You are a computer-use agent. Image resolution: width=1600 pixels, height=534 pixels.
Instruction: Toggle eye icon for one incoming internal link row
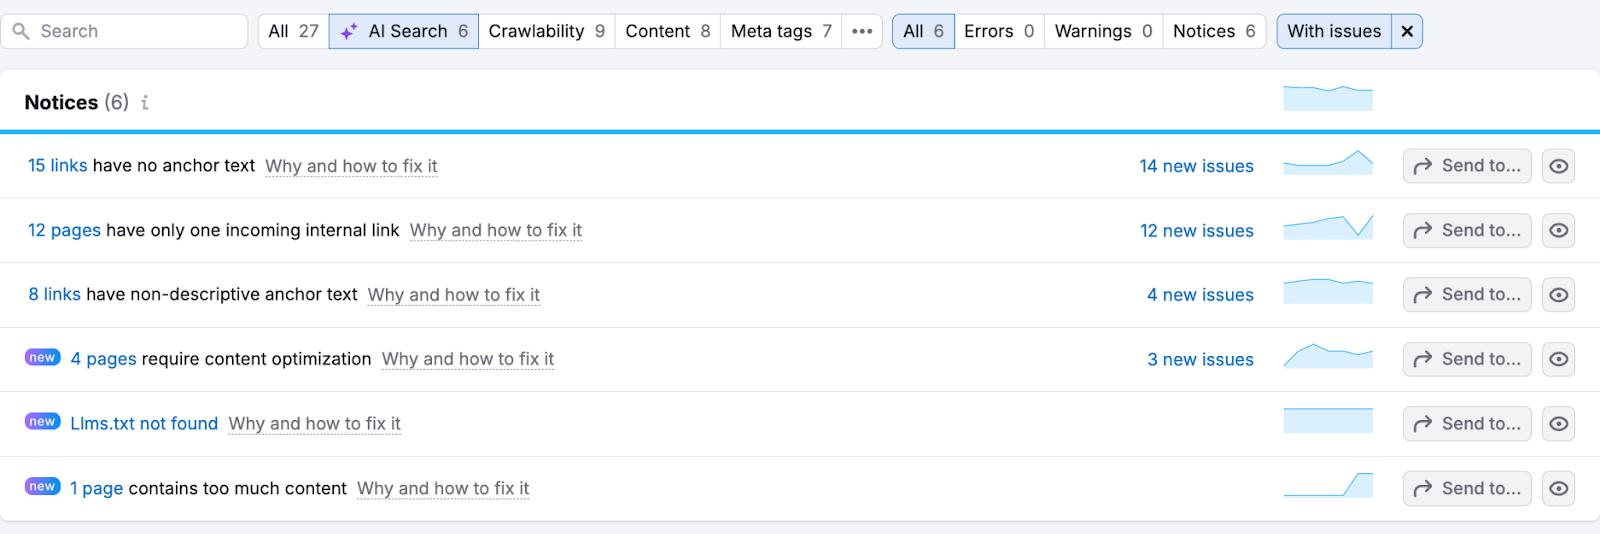tap(1558, 231)
